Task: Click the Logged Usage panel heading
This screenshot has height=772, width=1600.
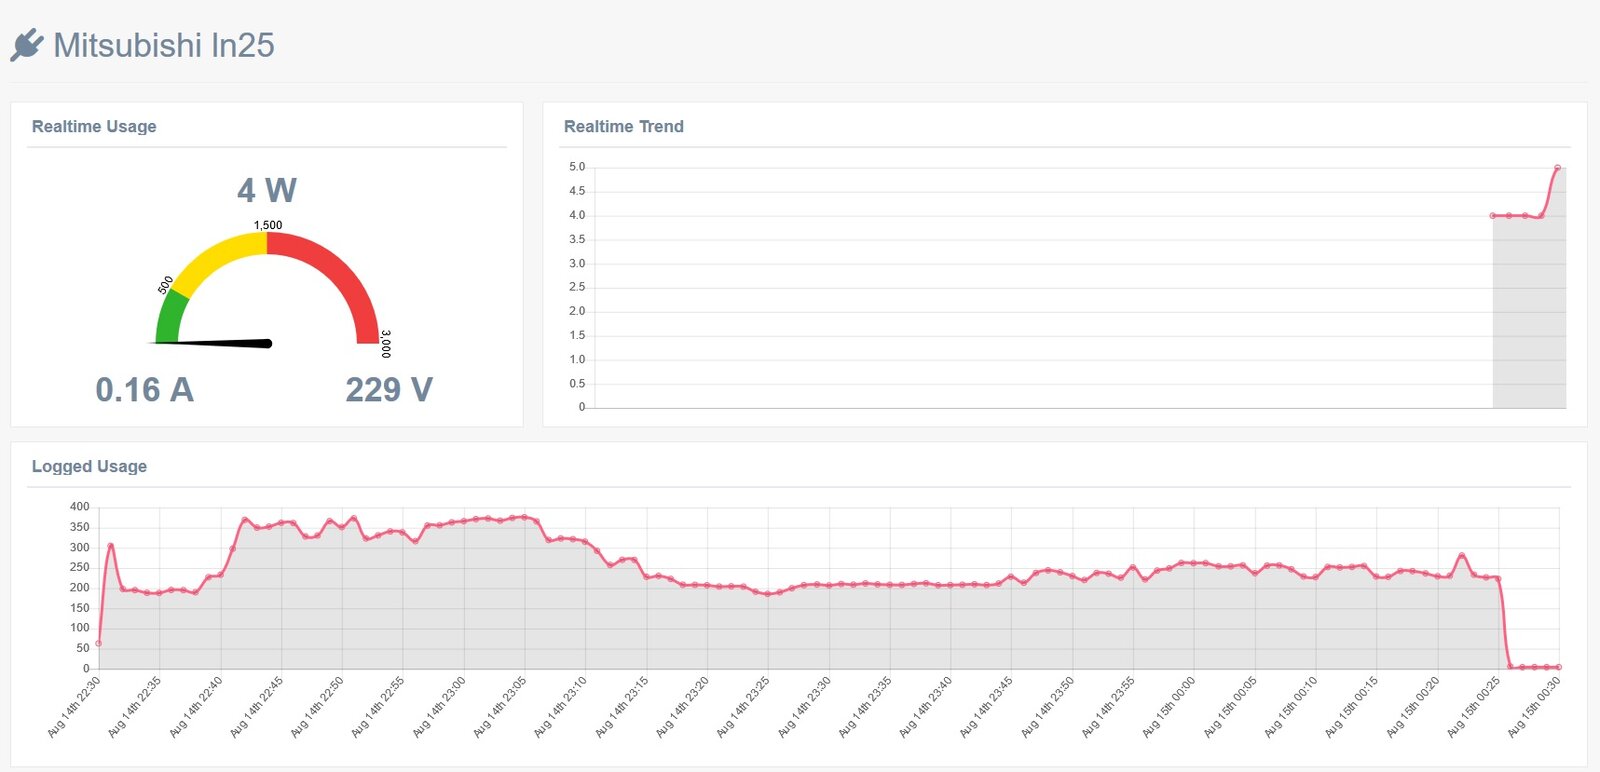Action: [89, 466]
